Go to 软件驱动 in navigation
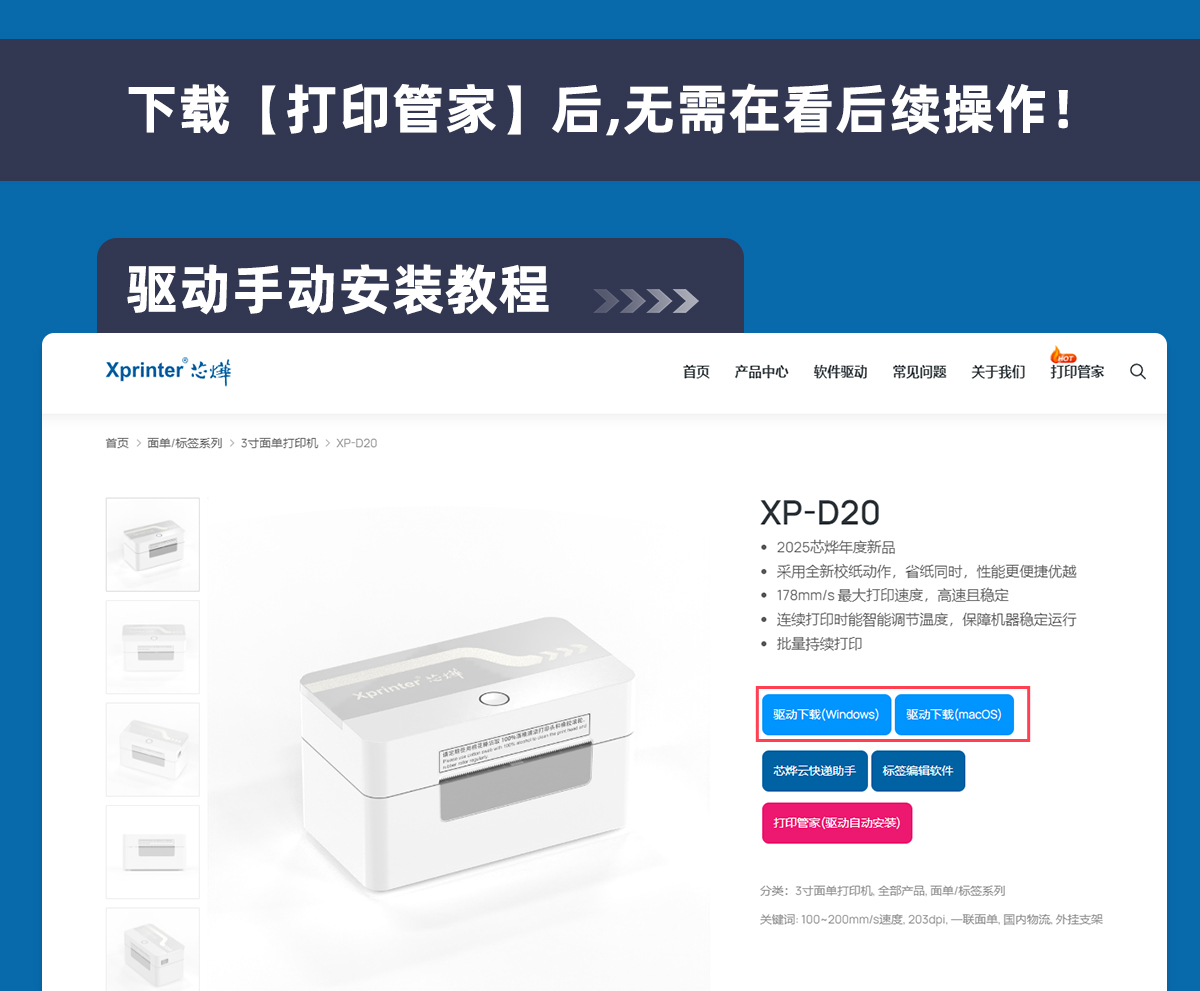The height and width of the screenshot is (991, 1200). [x=840, y=372]
